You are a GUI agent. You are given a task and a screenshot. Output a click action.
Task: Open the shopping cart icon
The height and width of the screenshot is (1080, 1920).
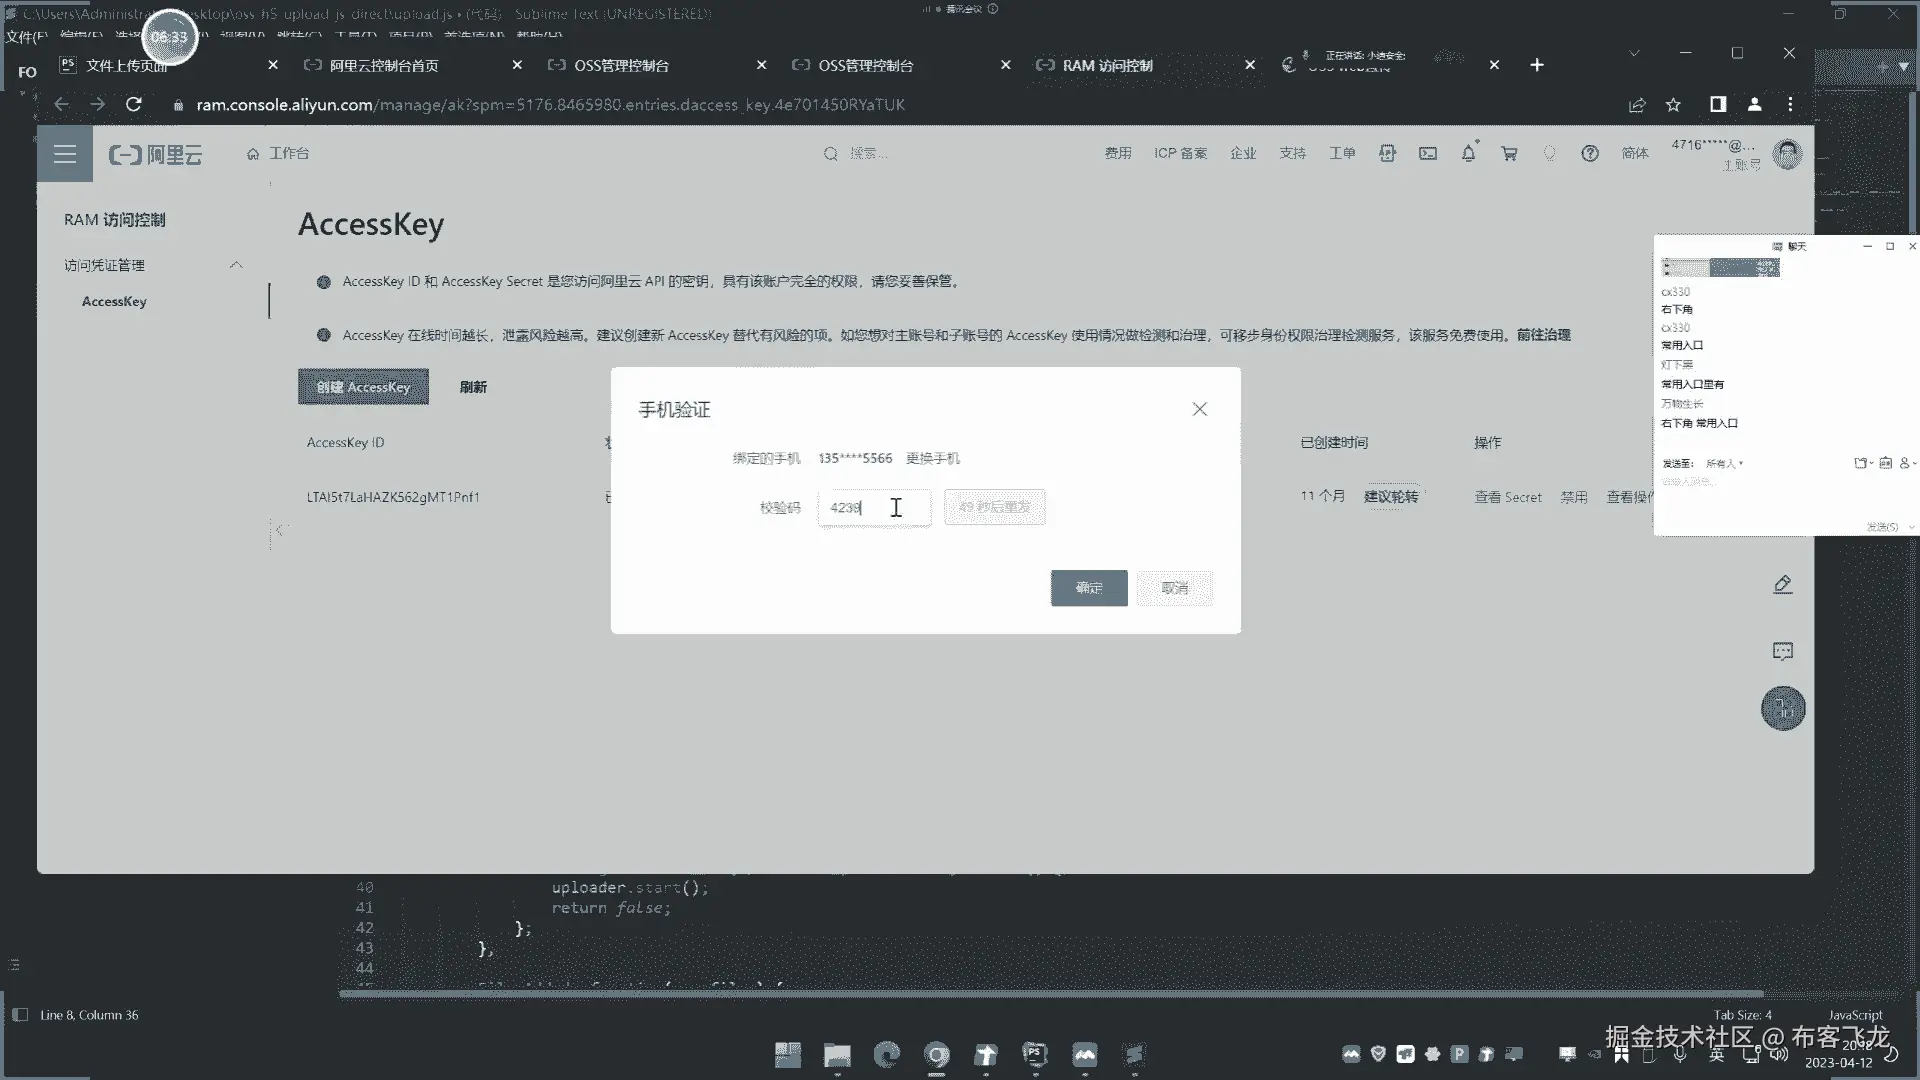(1509, 153)
